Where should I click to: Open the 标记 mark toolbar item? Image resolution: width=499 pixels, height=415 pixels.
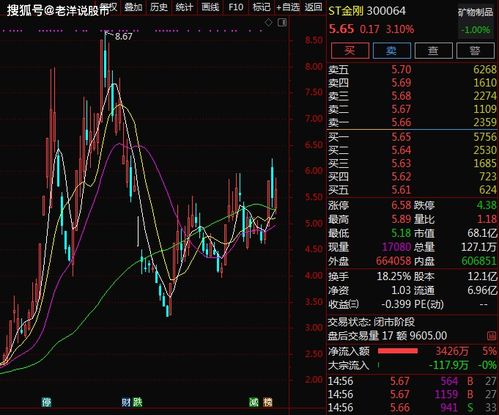261,7
